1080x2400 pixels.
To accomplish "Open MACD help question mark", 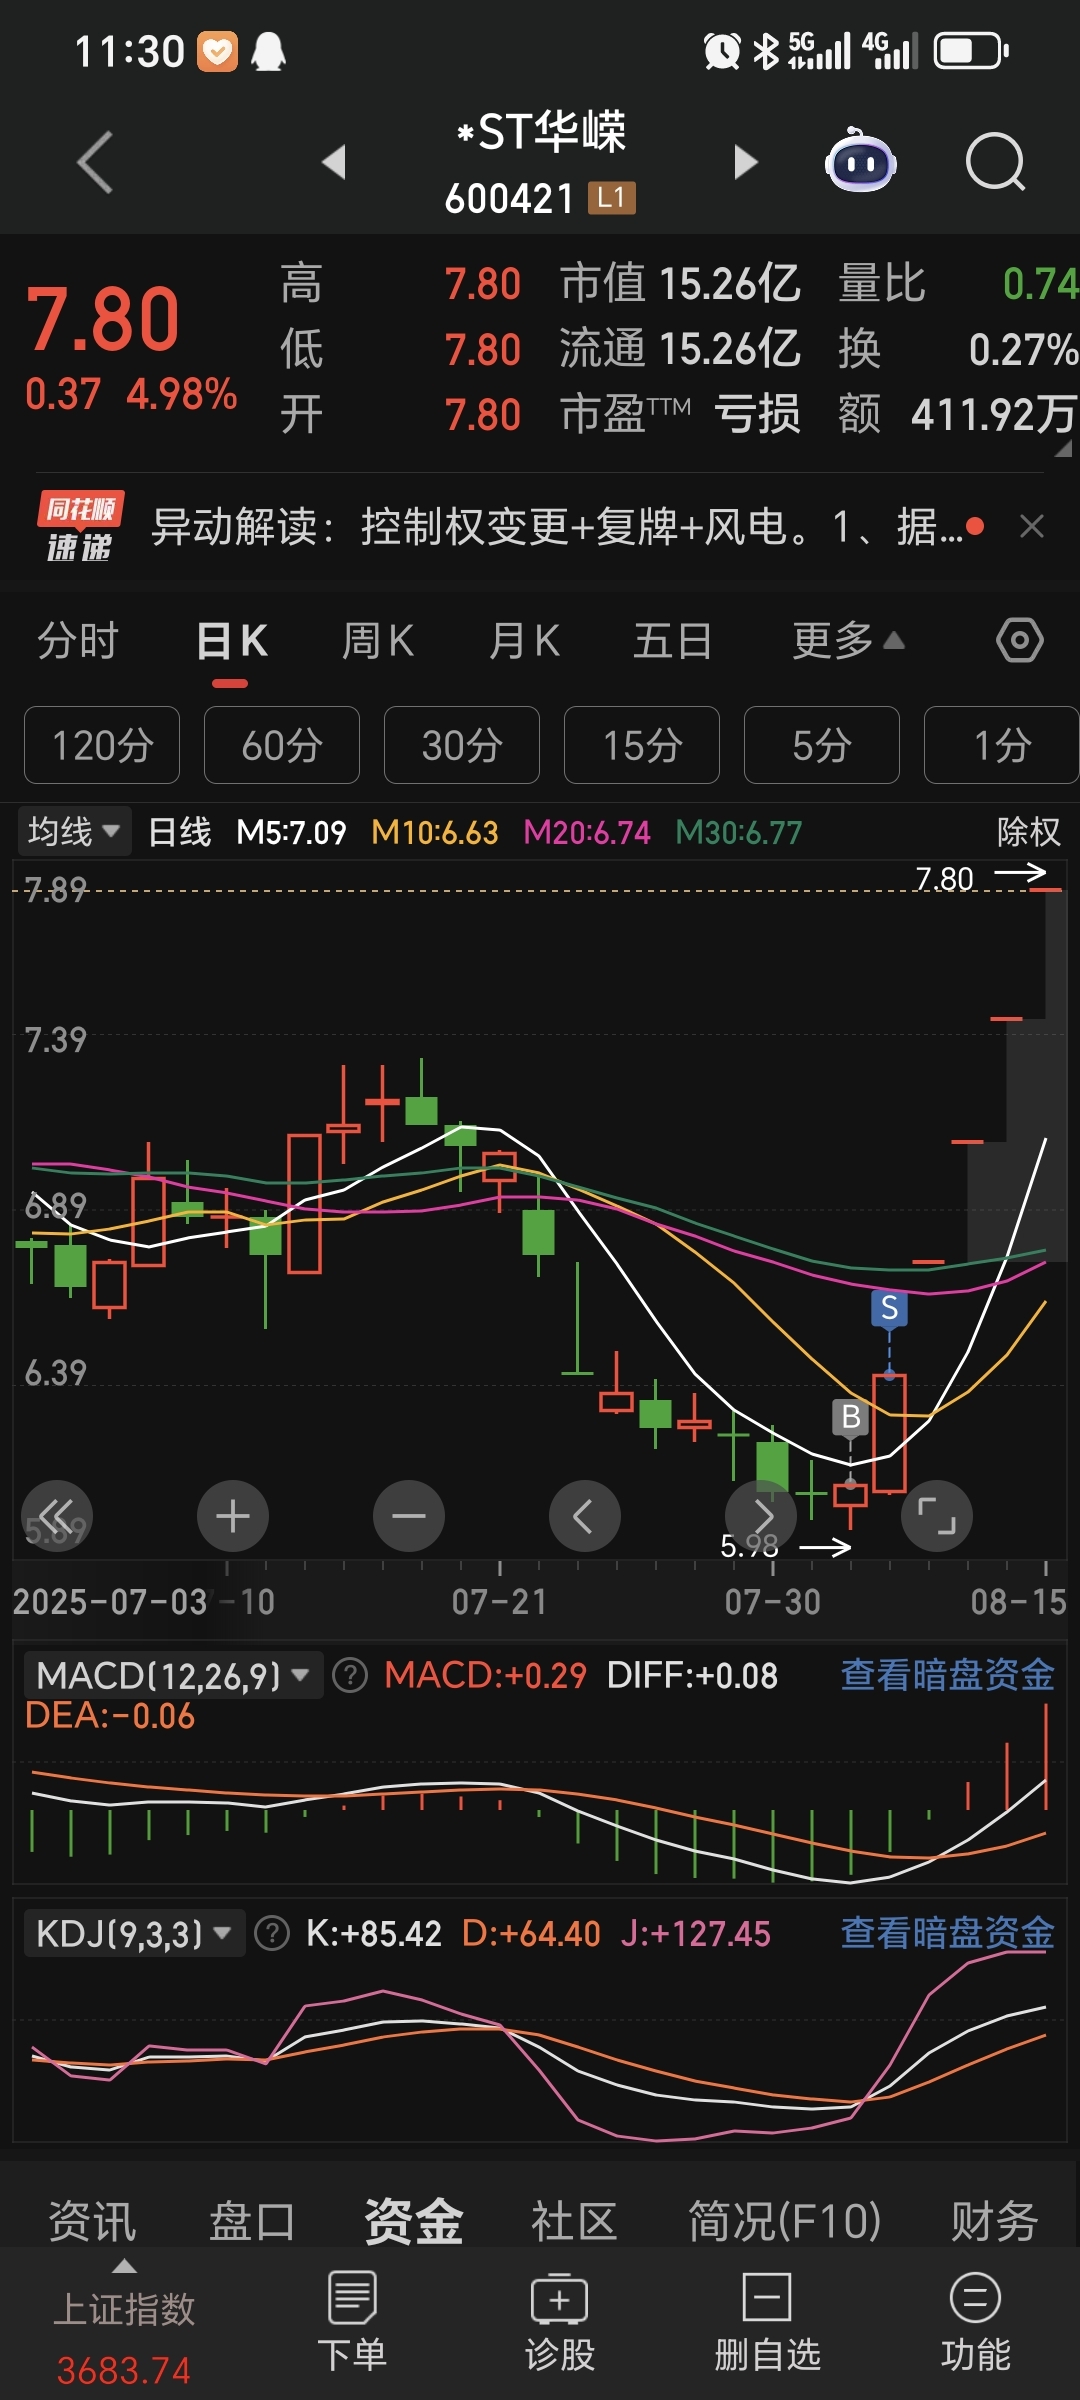I will click(350, 1675).
